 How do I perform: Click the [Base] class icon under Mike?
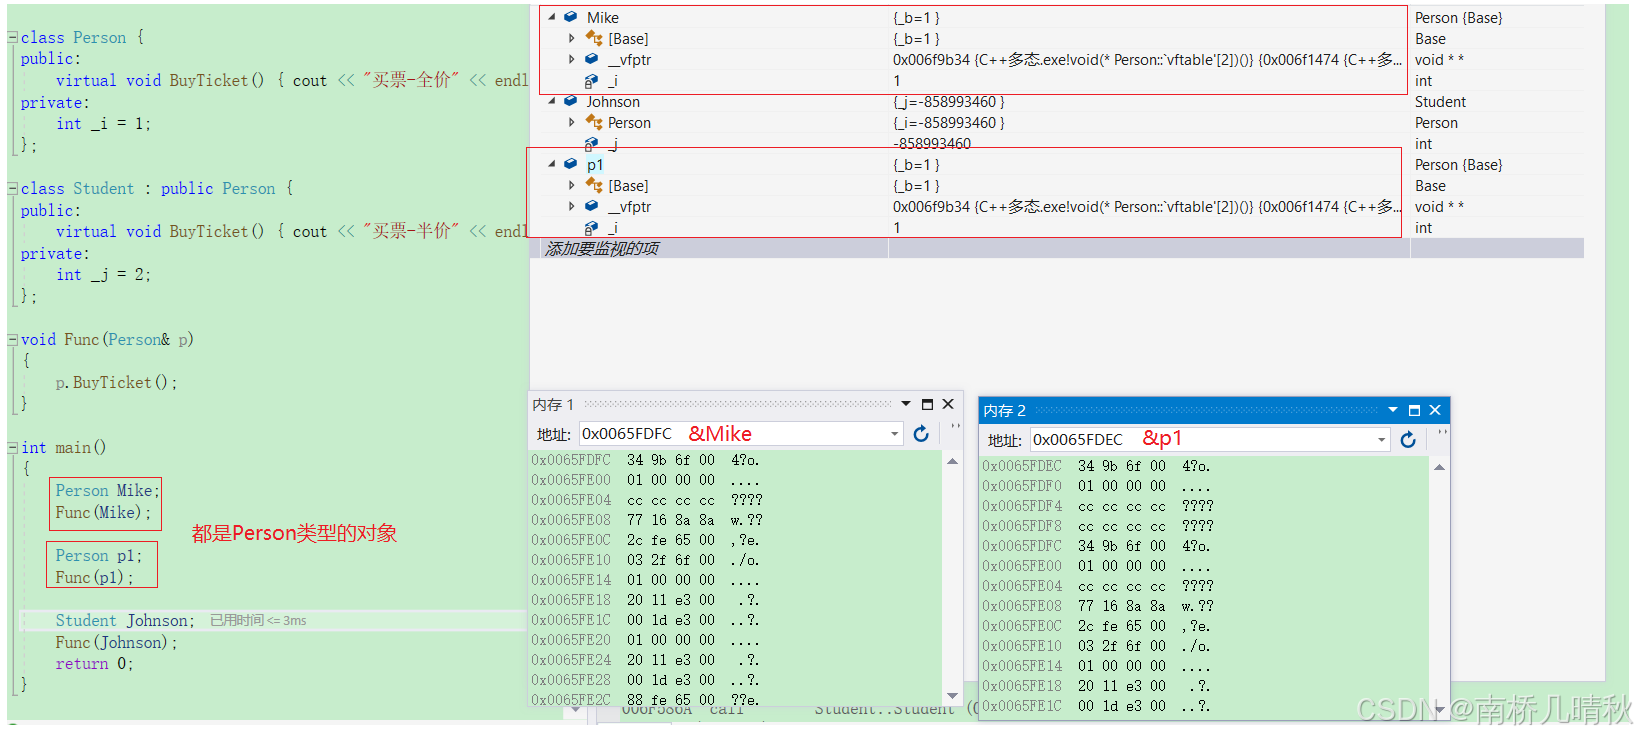(594, 38)
